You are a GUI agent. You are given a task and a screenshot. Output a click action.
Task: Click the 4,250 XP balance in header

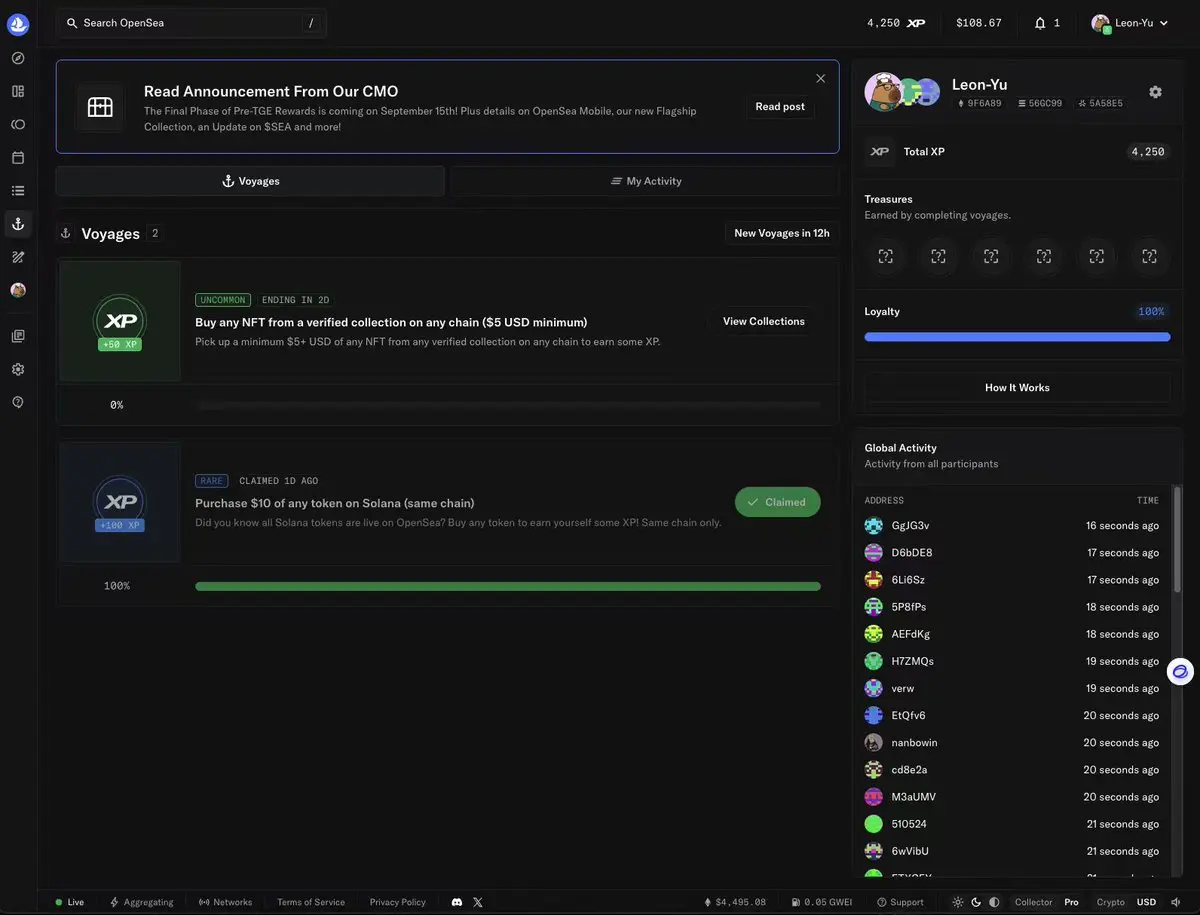tap(896, 23)
